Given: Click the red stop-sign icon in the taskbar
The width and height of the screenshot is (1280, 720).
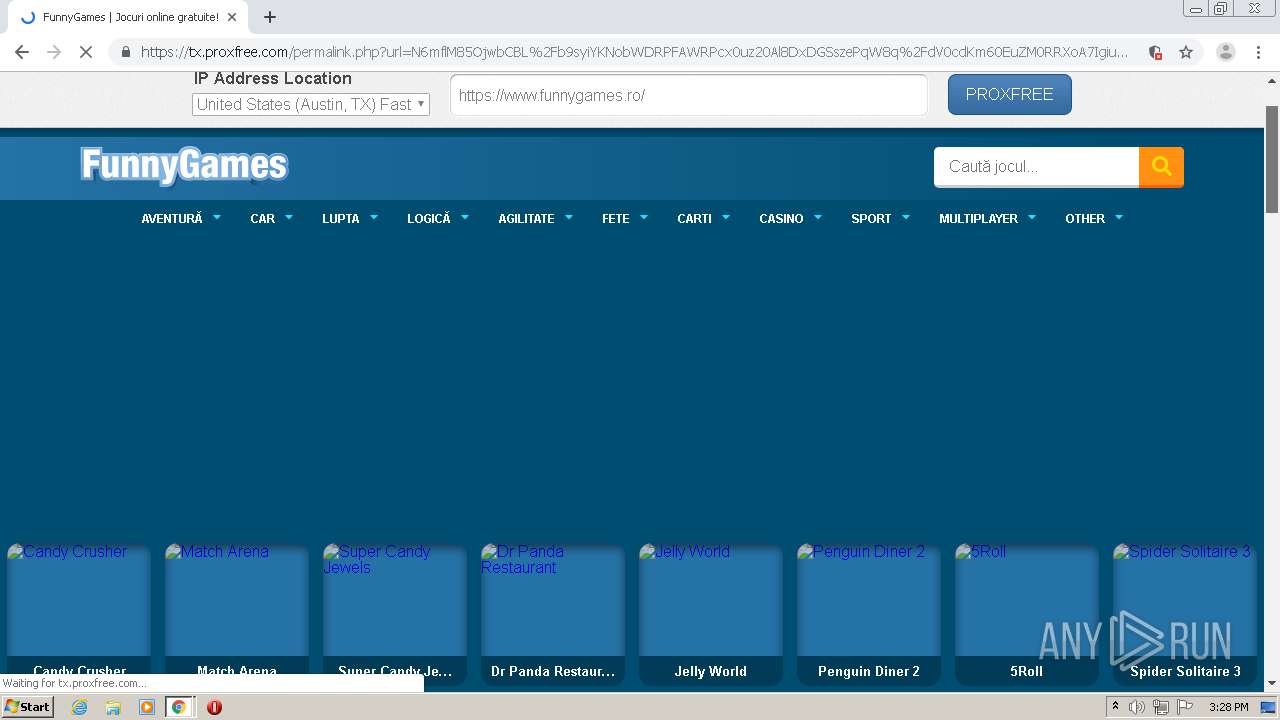Looking at the screenshot, I should click(x=214, y=707).
